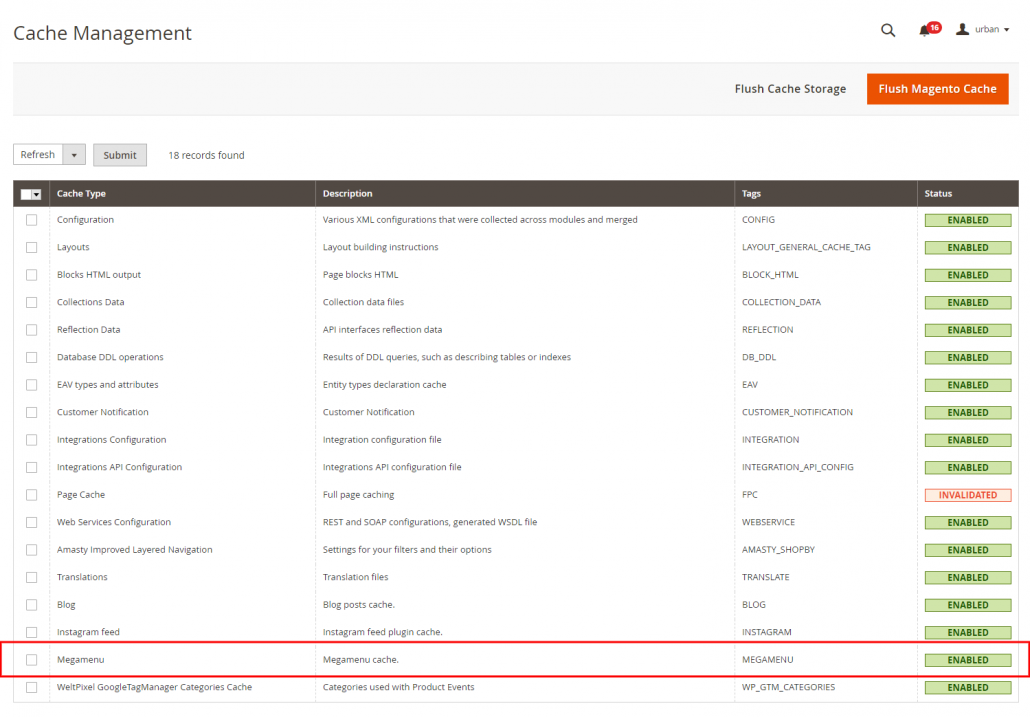Check the Blog cache checkbox
1030x717 pixels.
pyautogui.click(x=31, y=604)
